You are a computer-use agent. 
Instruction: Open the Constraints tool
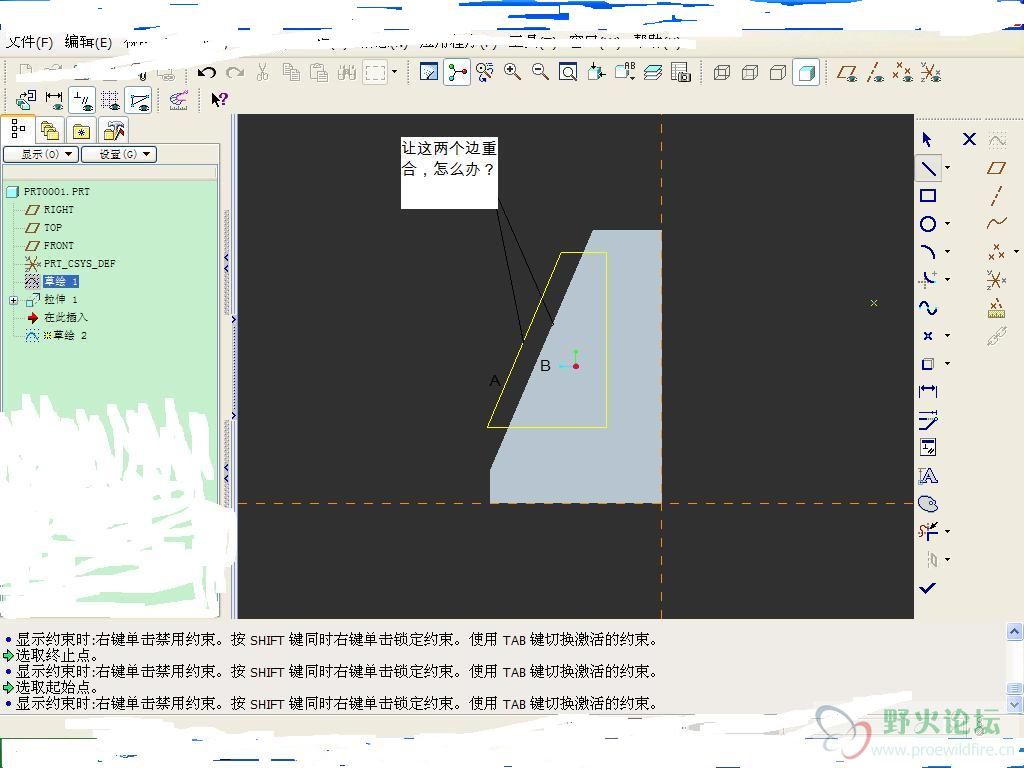tap(928, 447)
